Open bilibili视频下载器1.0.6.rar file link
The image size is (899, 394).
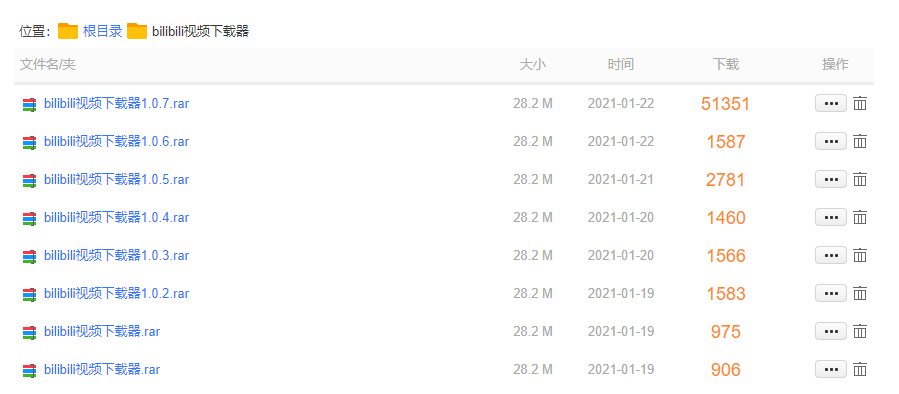point(116,142)
